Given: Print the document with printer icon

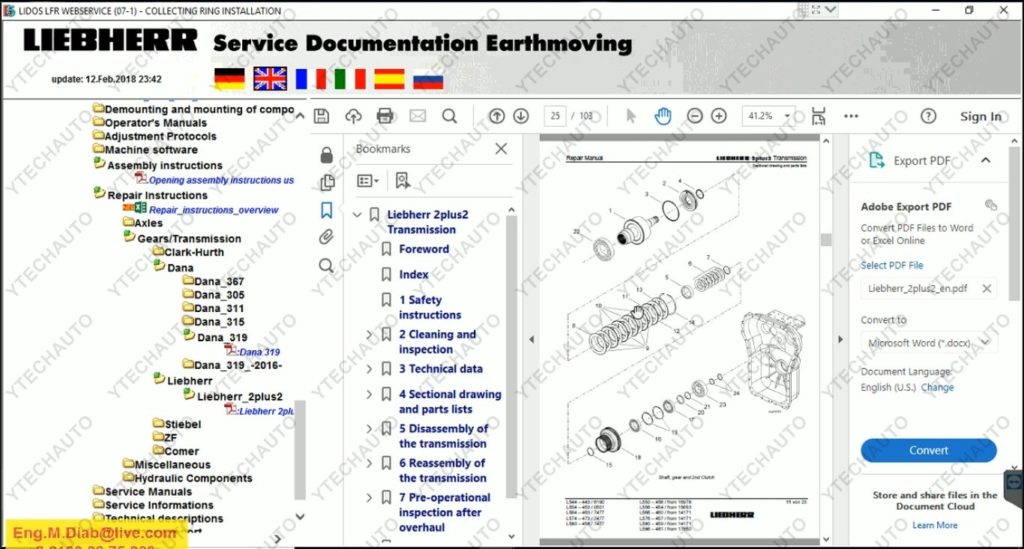Looking at the screenshot, I should [x=385, y=116].
